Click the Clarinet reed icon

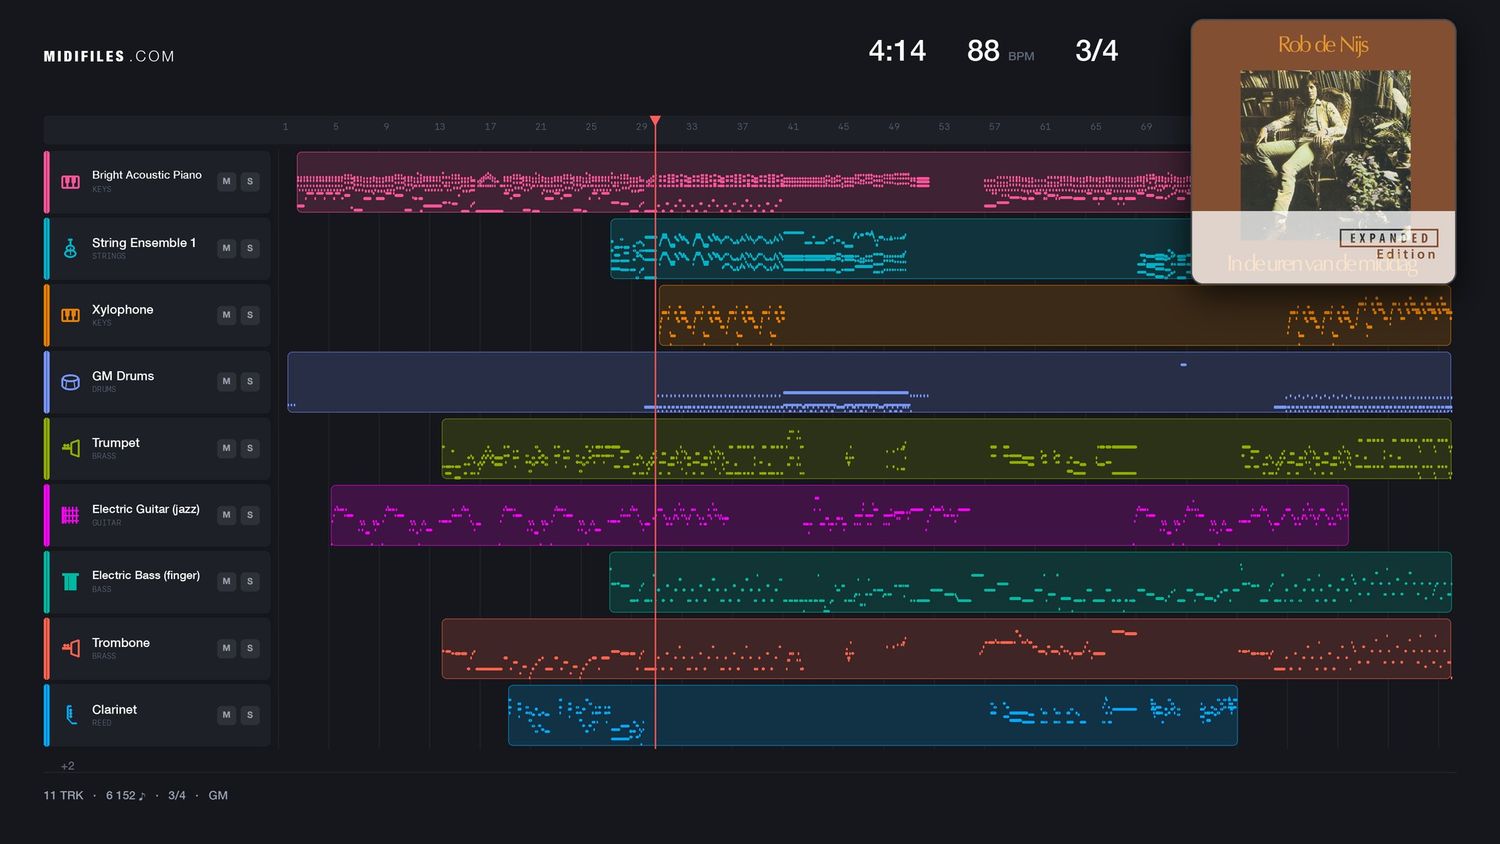coord(70,715)
